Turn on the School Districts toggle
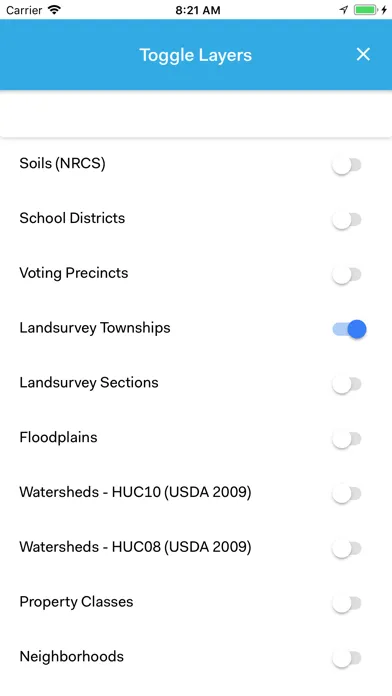This screenshot has height=696, width=392. click(x=347, y=220)
